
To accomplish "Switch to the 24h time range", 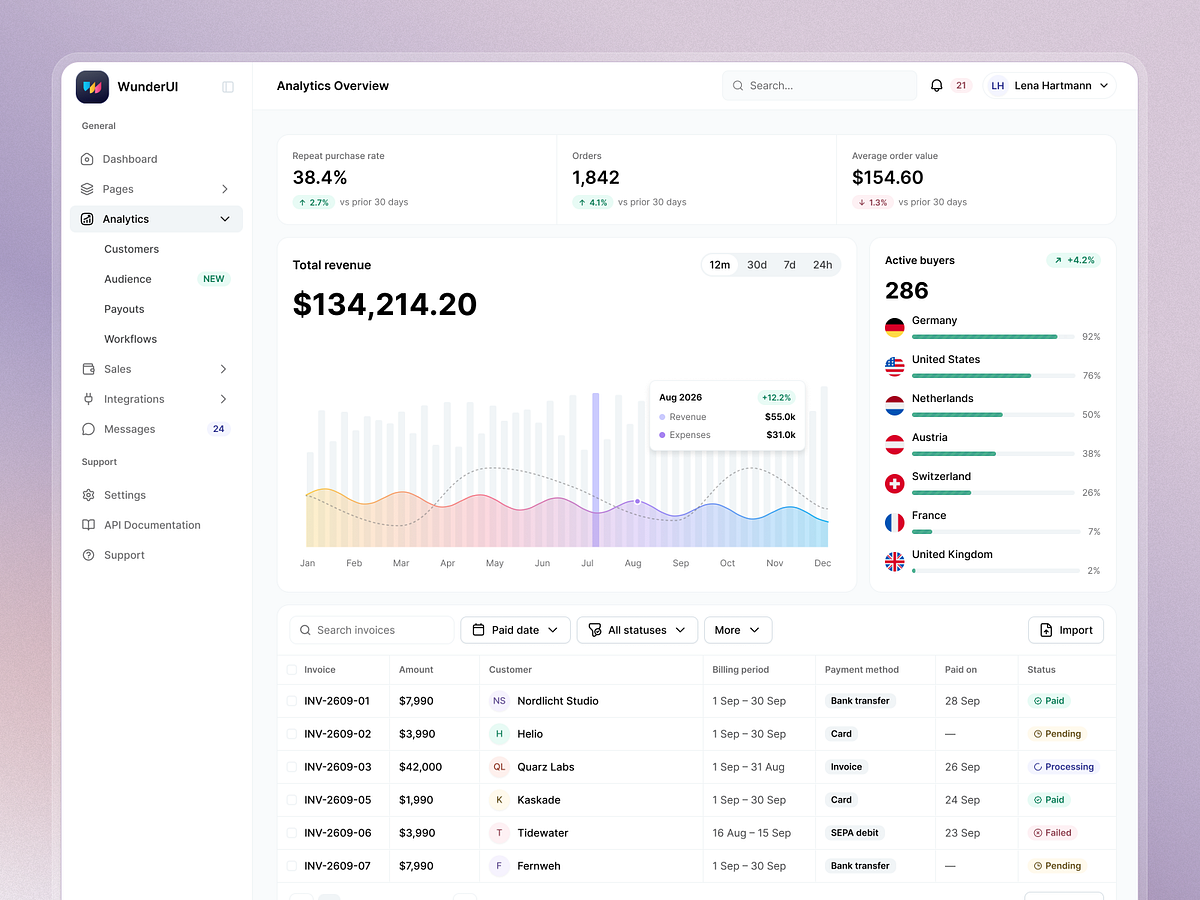I will (822, 265).
